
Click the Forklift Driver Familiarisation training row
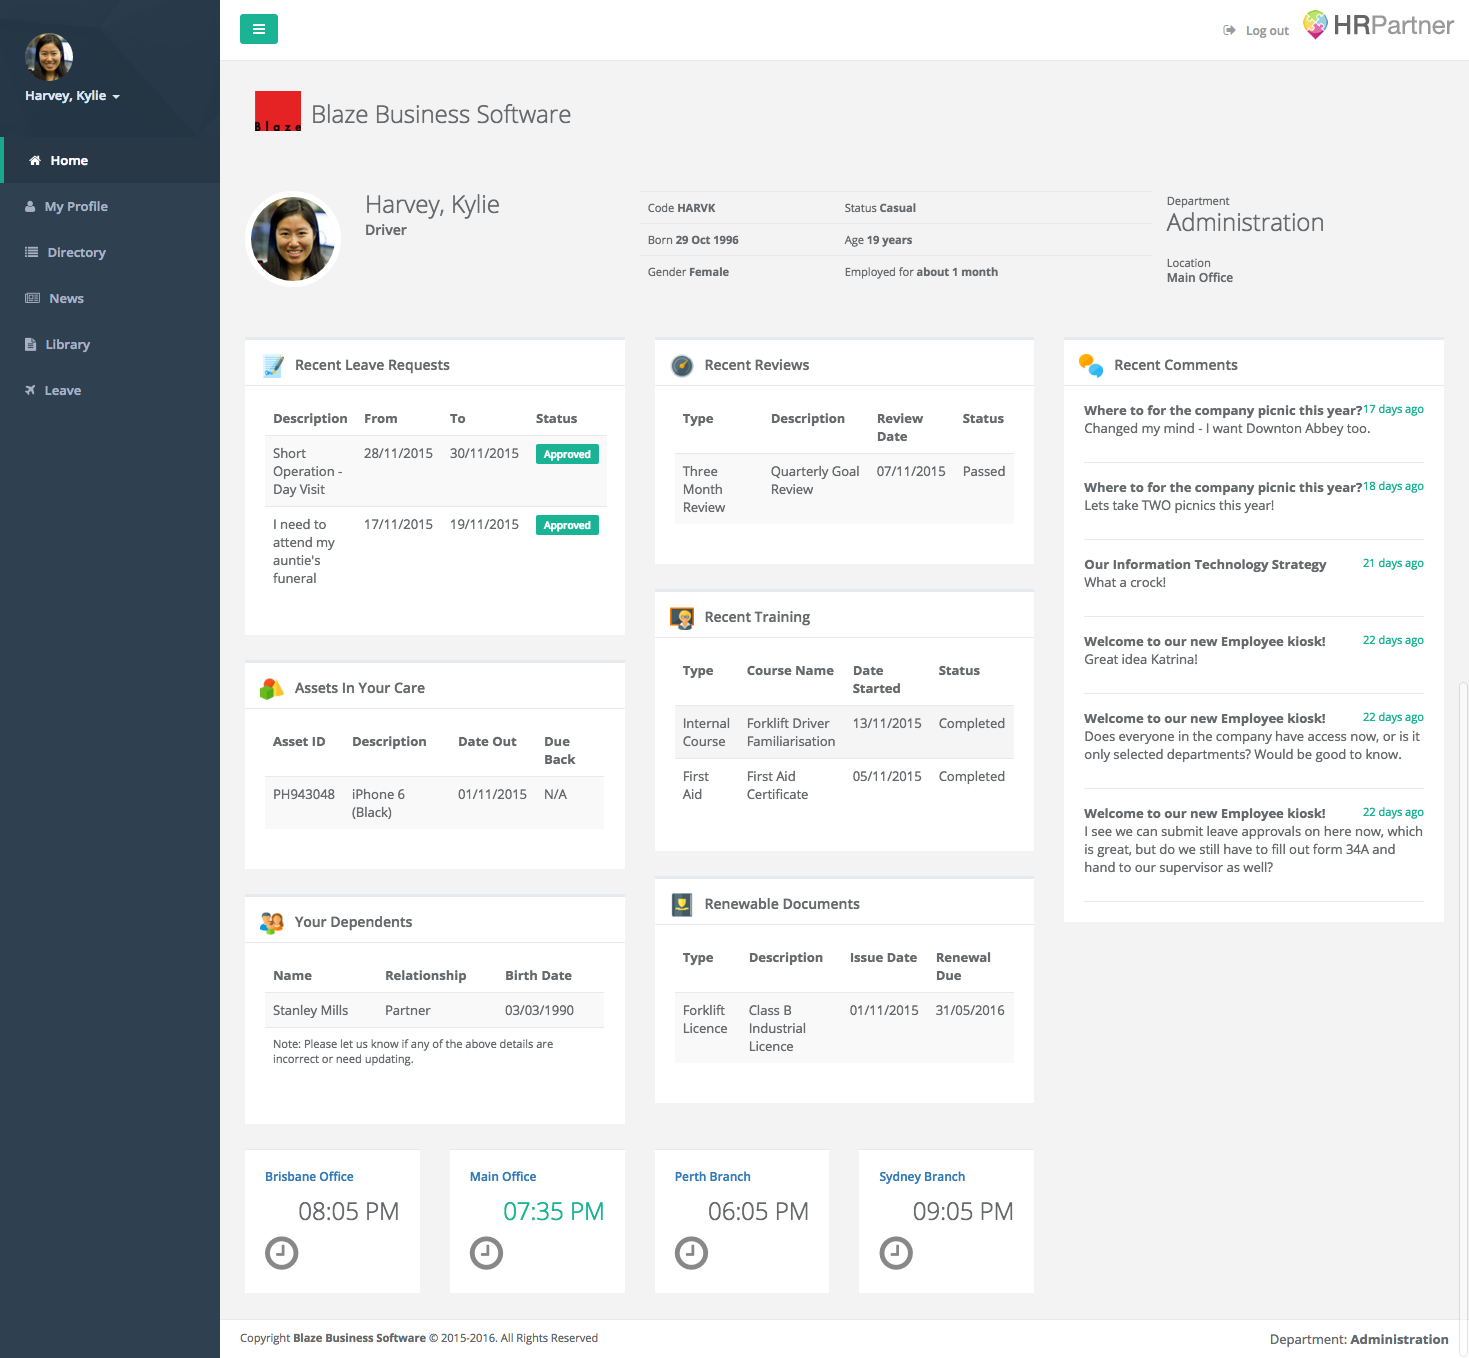(x=844, y=732)
